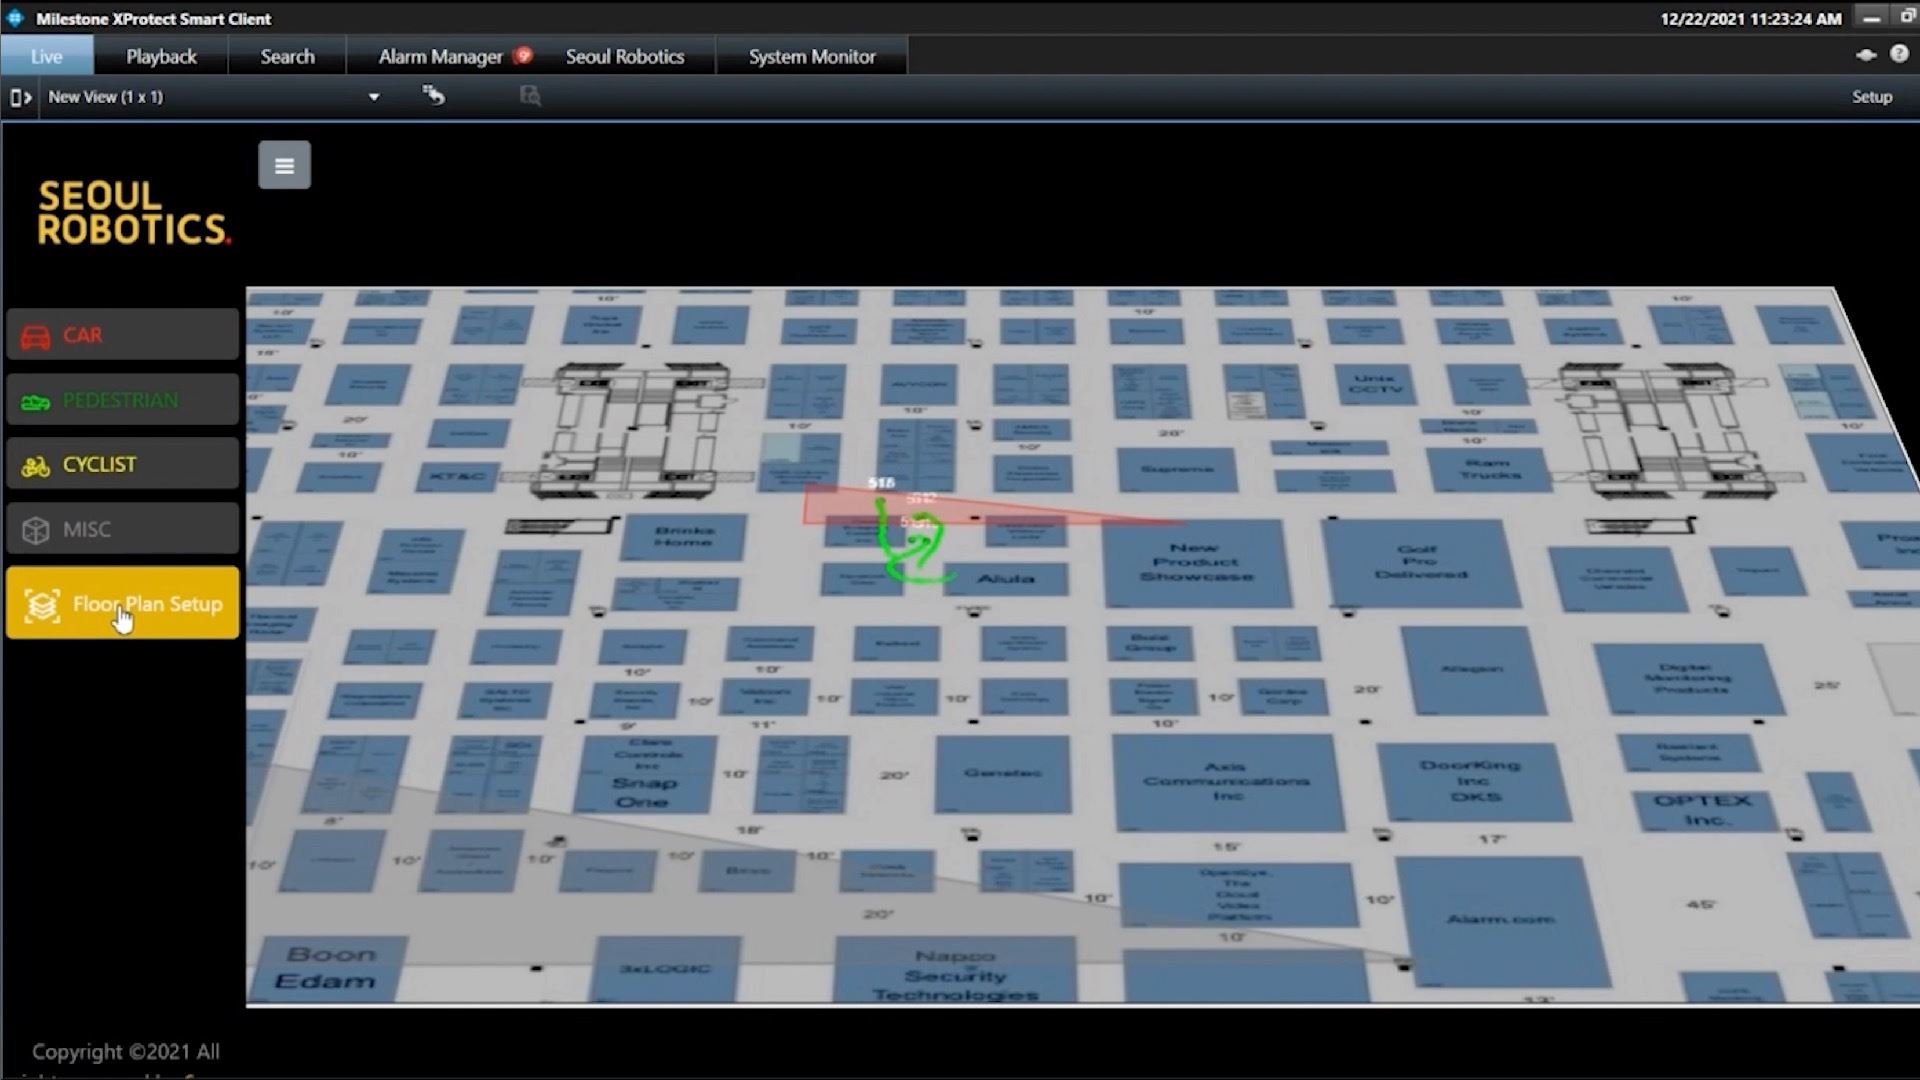Screen dimensions: 1920x1080
Task: Click the search document icon in toolbar
Action: 530,96
